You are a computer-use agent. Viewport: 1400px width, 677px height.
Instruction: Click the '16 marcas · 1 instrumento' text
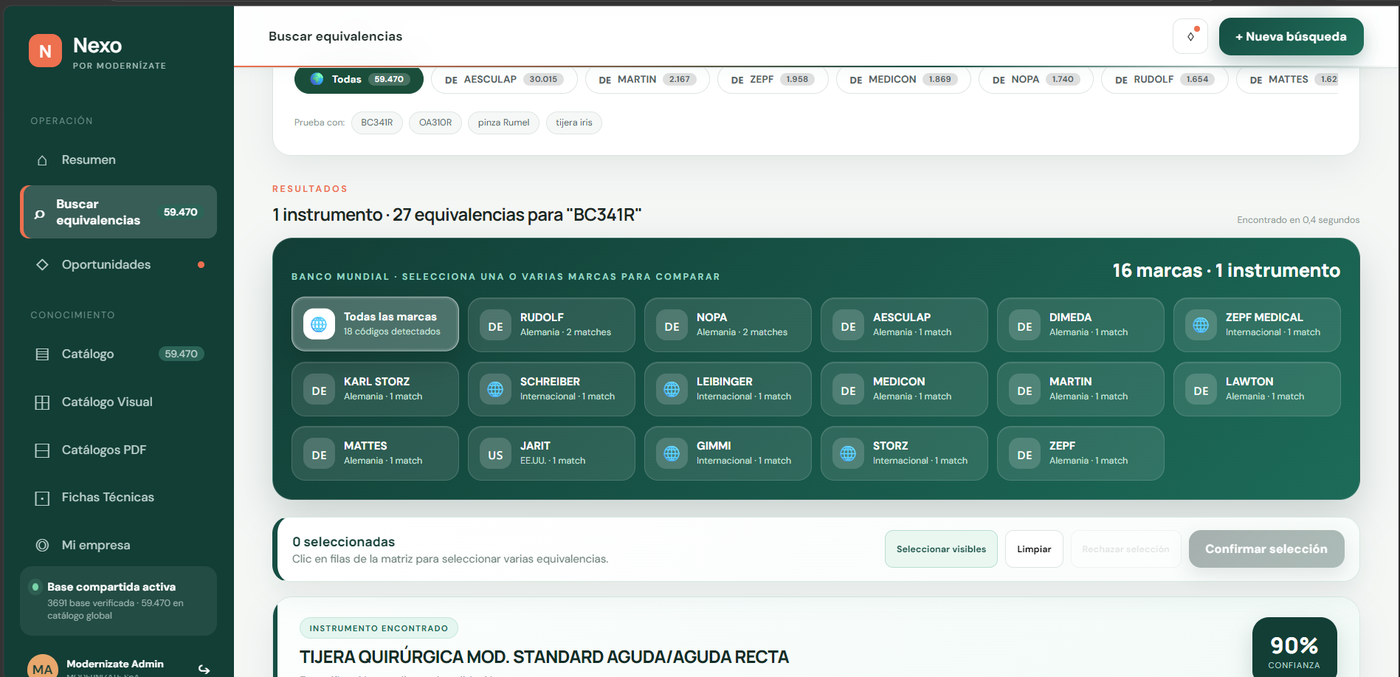1226,270
